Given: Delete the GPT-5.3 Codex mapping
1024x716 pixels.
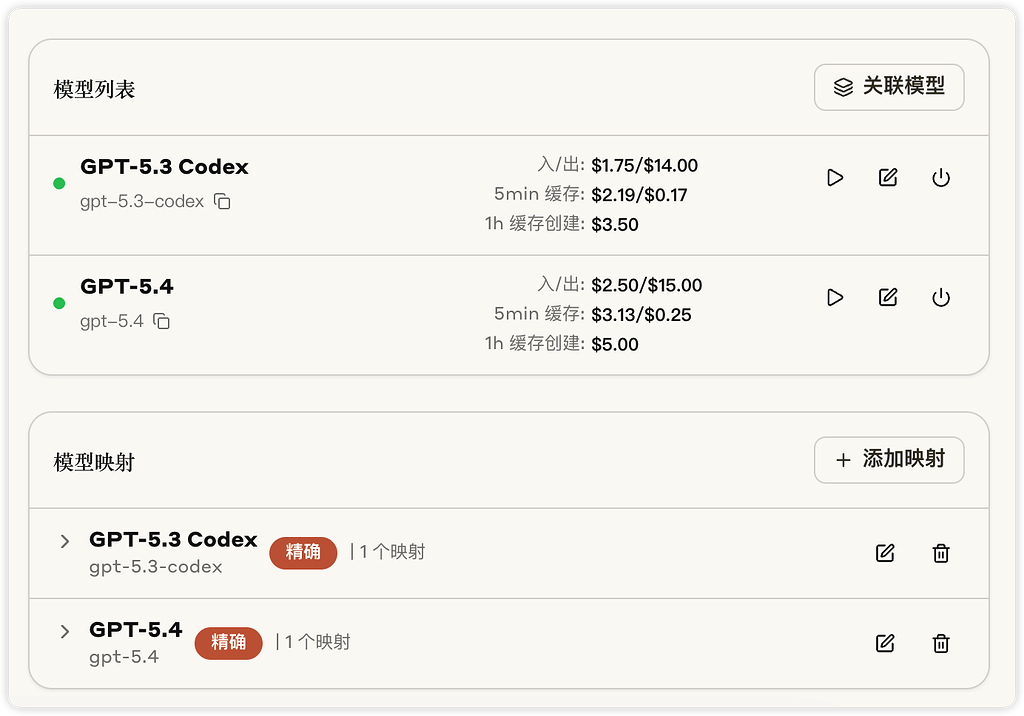Looking at the screenshot, I should pos(940,553).
